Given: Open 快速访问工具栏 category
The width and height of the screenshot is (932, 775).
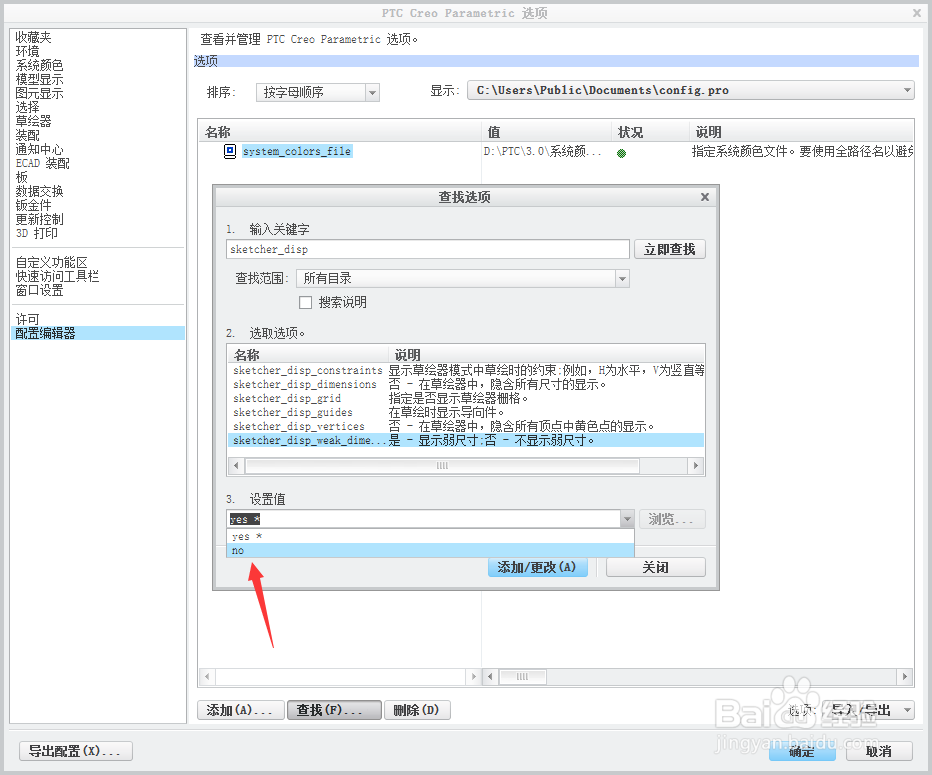Looking at the screenshot, I should click(x=57, y=276).
